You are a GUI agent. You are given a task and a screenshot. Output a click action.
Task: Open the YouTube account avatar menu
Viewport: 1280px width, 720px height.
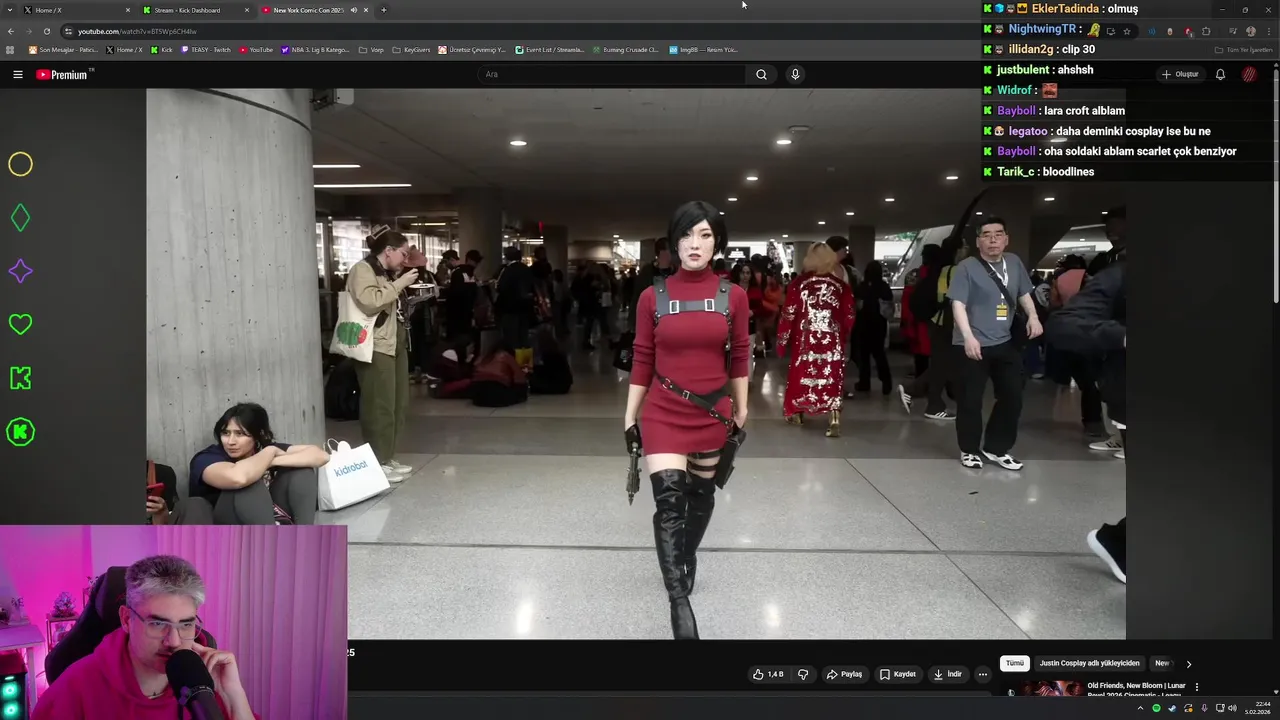[1249, 74]
